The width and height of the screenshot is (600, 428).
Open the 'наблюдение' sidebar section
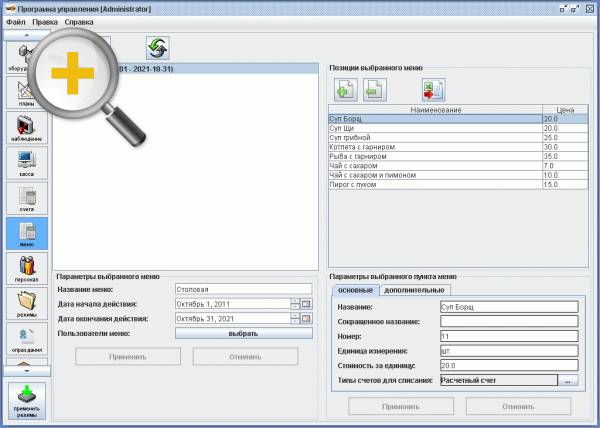coord(26,129)
